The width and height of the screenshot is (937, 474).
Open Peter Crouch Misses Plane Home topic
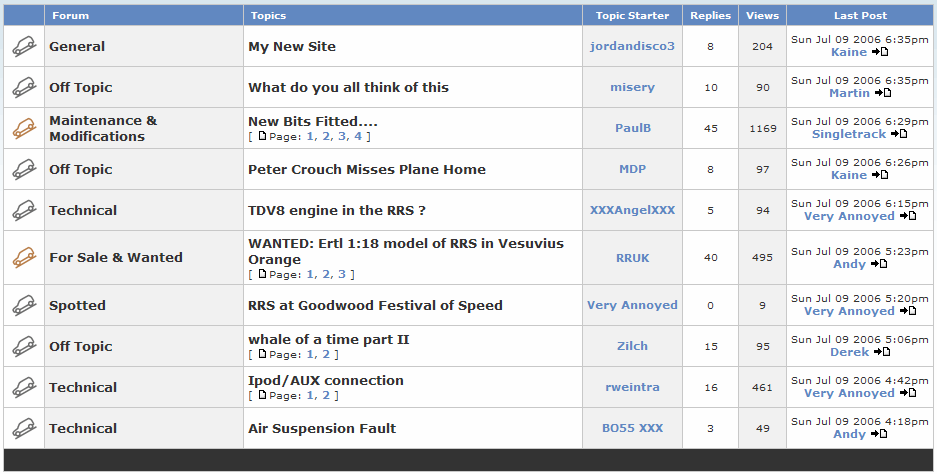pos(367,169)
